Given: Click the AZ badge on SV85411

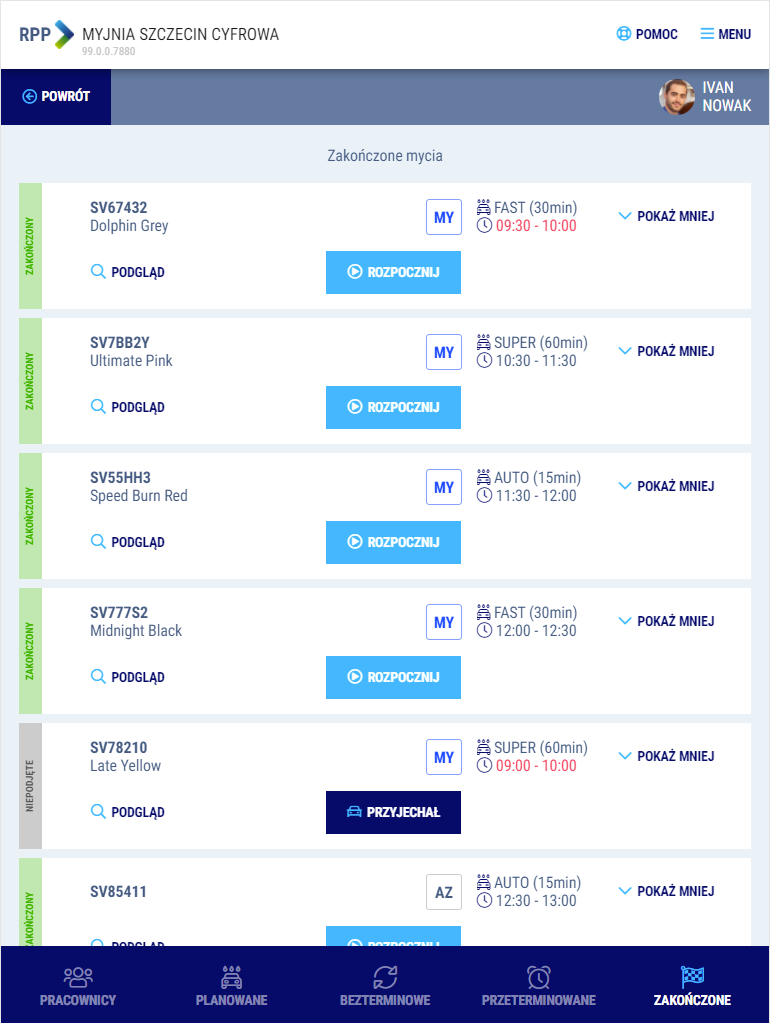Looking at the screenshot, I should (x=444, y=893).
